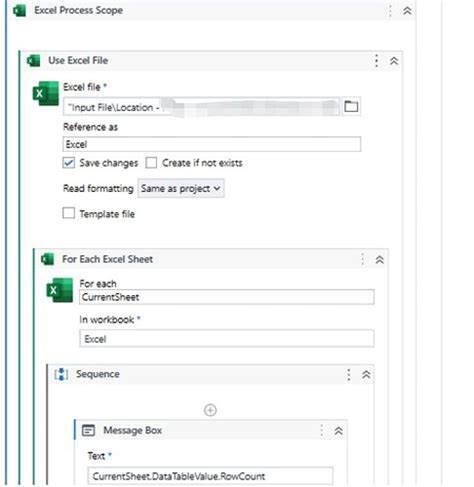The height and width of the screenshot is (487, 474).
Task: Browse for Excel file with folder icon
Action: point(351,106)
